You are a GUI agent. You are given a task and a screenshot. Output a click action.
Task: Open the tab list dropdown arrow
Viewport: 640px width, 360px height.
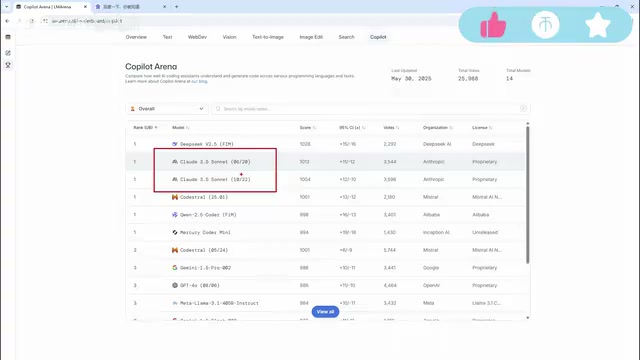point(7,7)
